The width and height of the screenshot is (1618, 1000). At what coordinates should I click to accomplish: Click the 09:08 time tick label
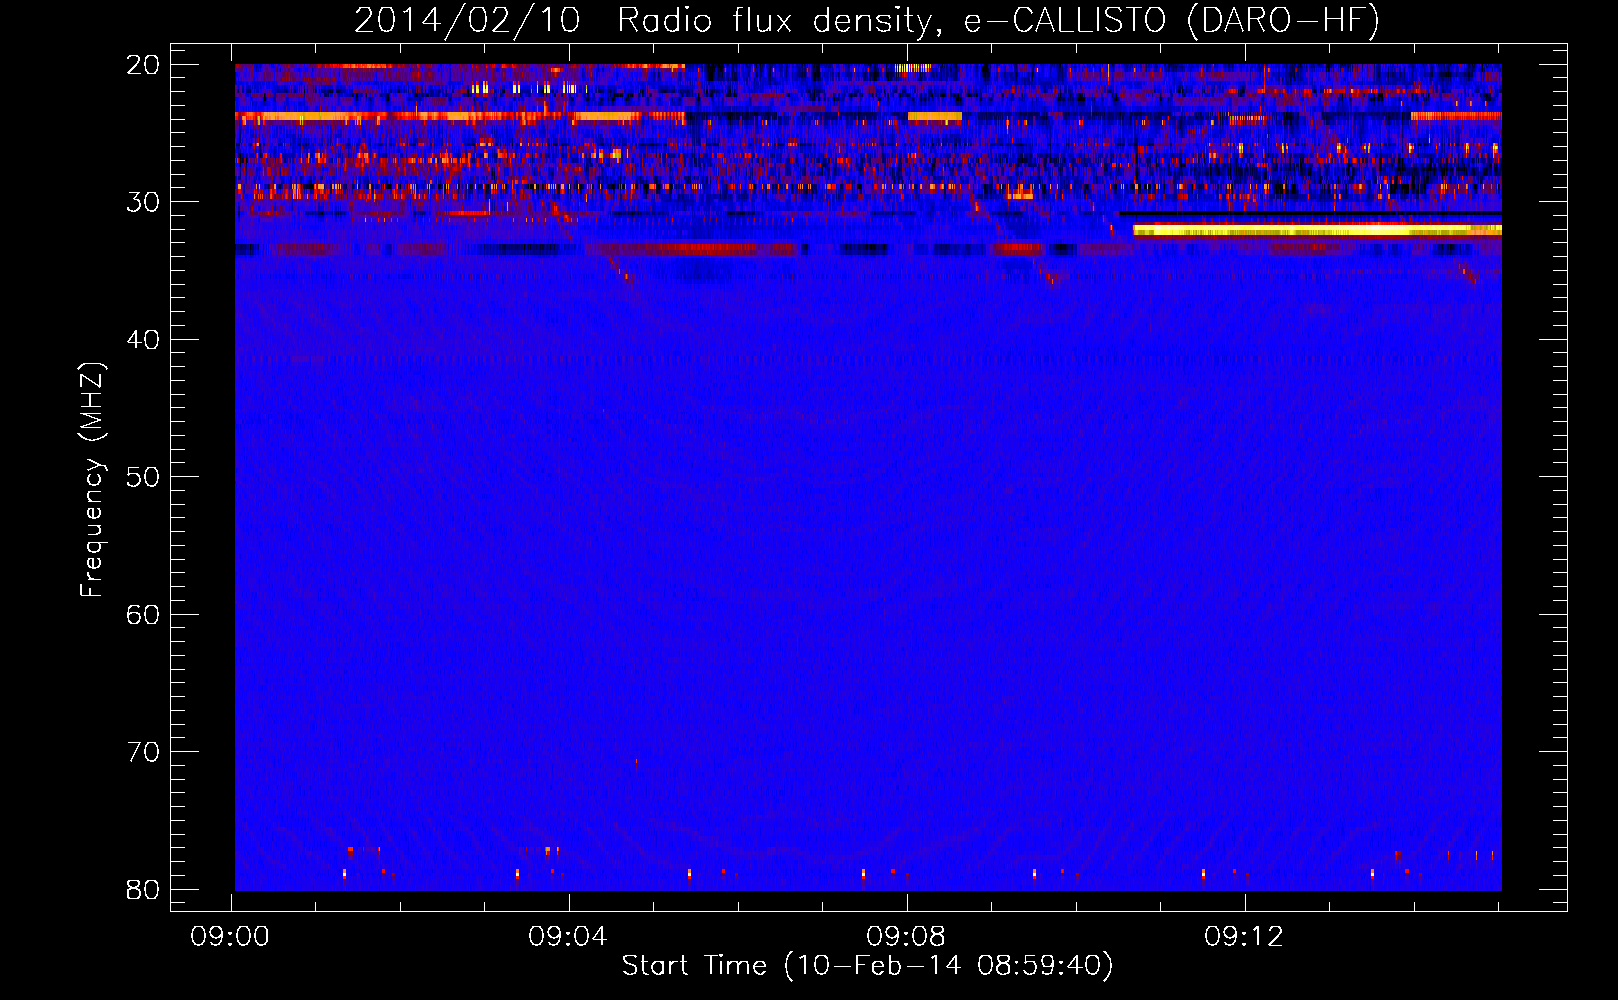coord(906,937)
